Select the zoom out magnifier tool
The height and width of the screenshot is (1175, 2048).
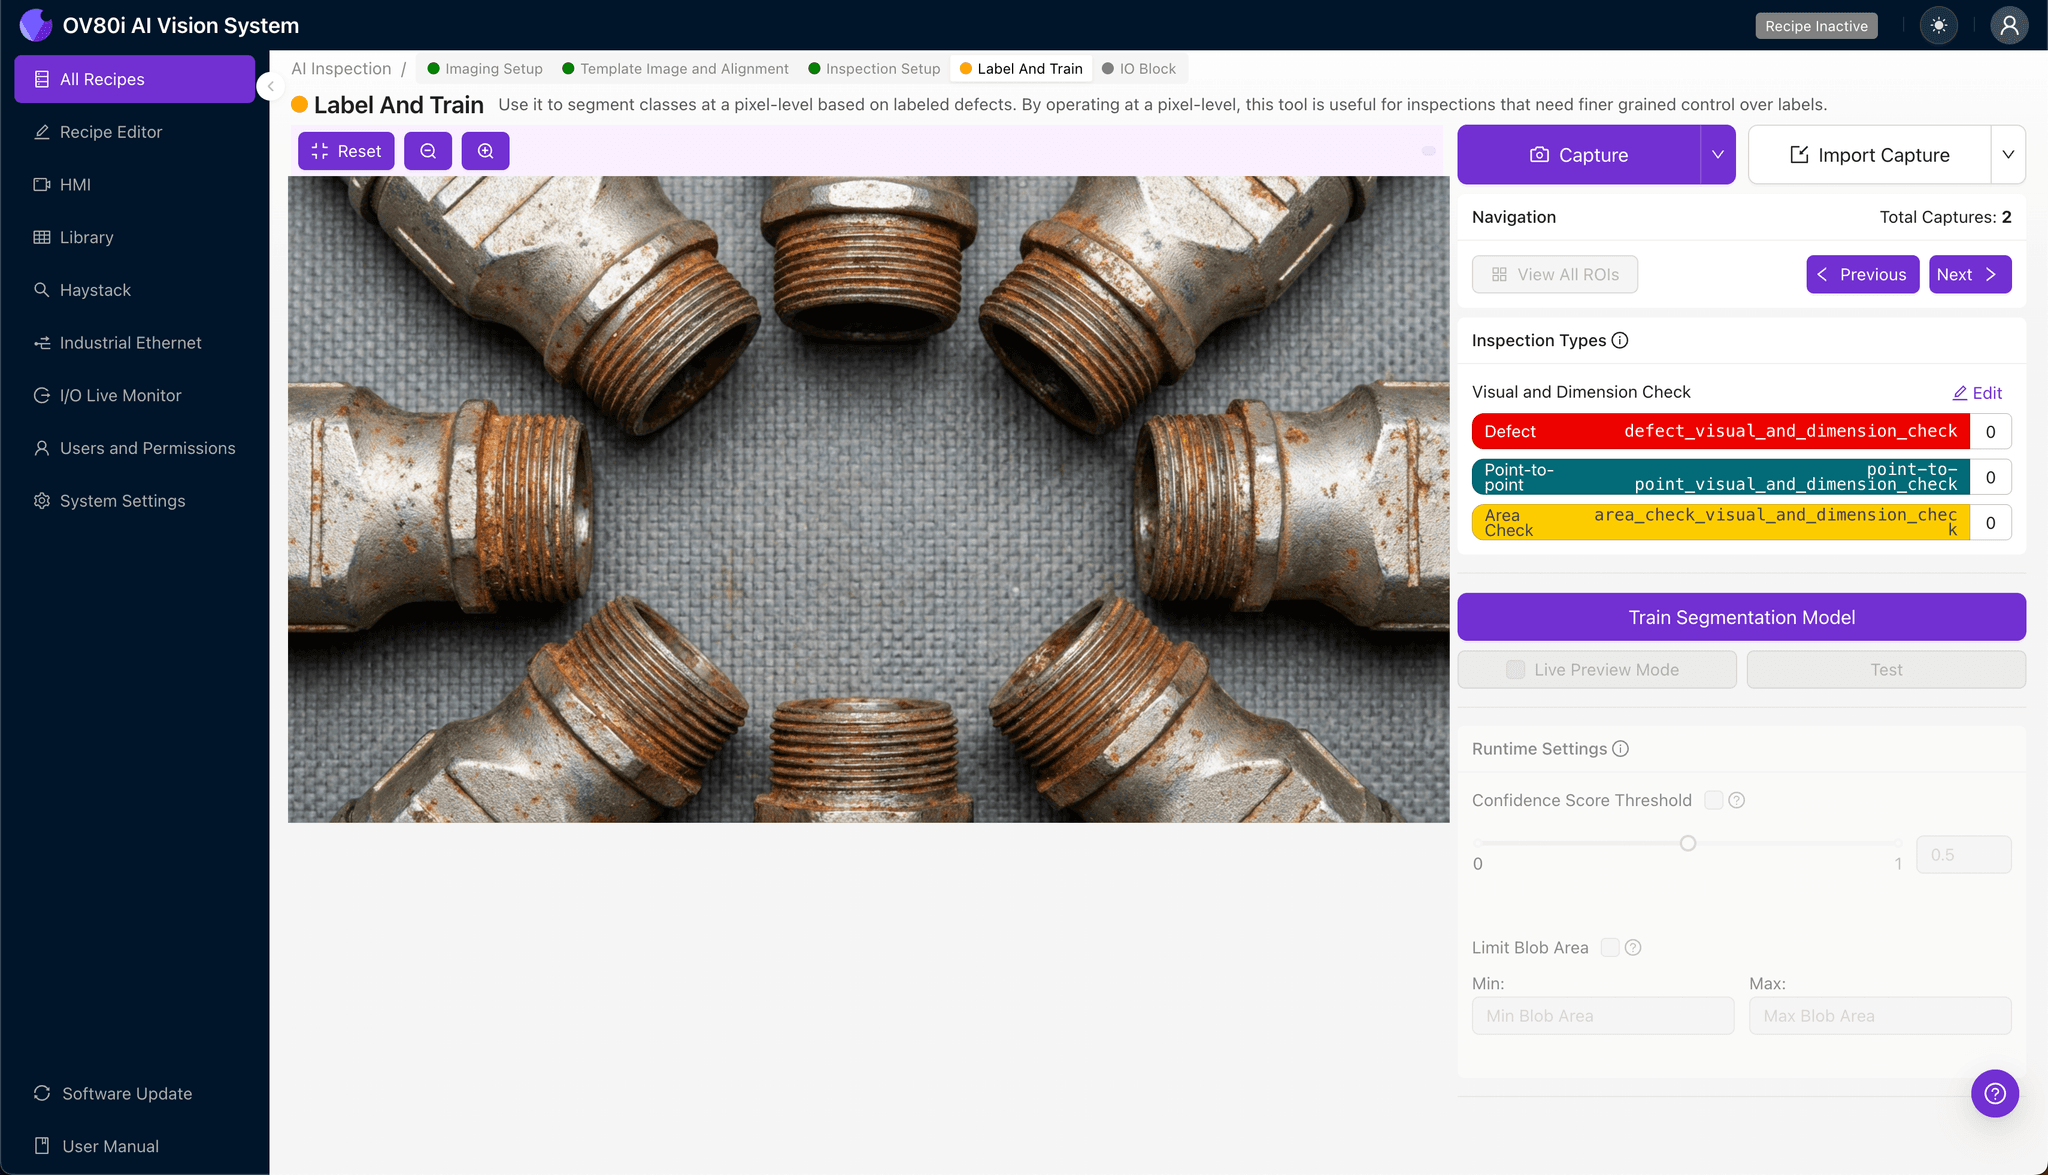tap(428, 151)
